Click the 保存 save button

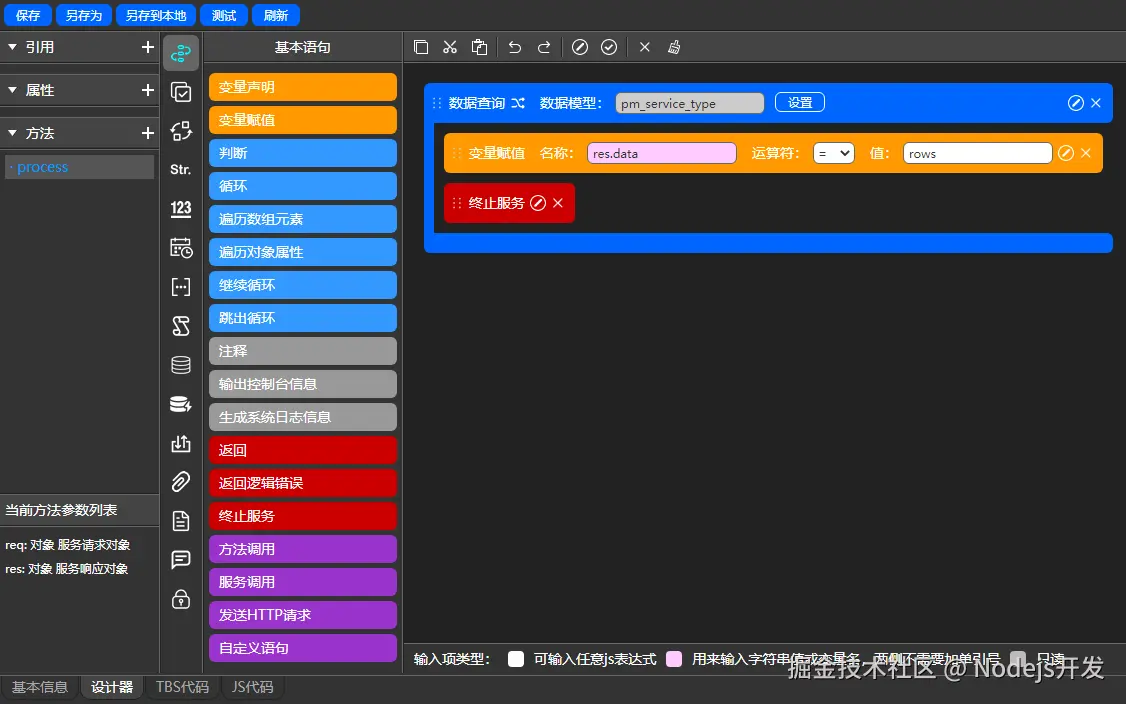click(x=27, y=15)
